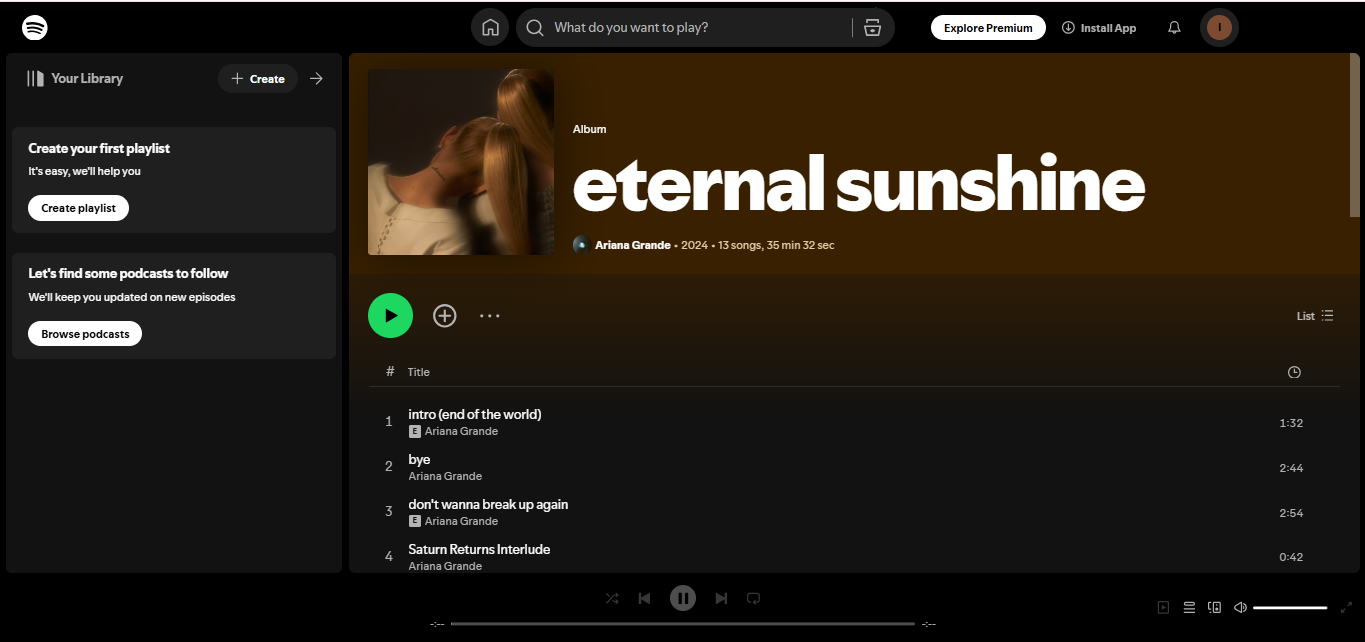This screenshot has width=1365, height=642.
Task: Sort tracks by duration clock column
Action: point(1293,371)
